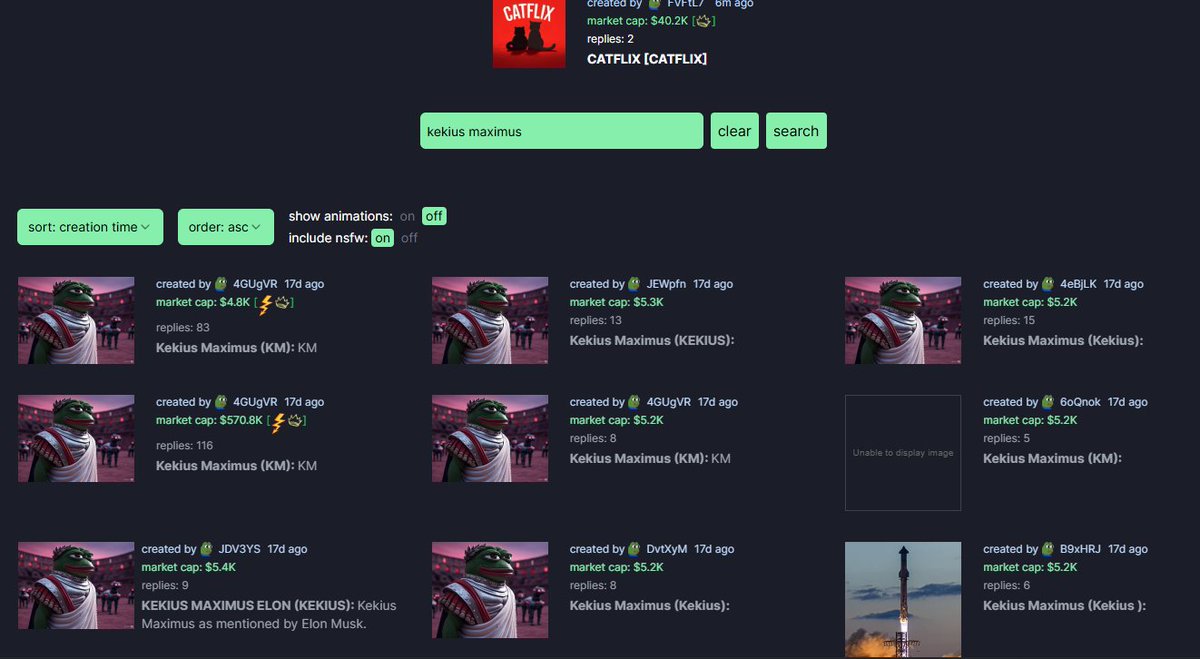Click the replies: 15 text
This screenshot has width=1200, height=659.
click(x=1009, y=320)
